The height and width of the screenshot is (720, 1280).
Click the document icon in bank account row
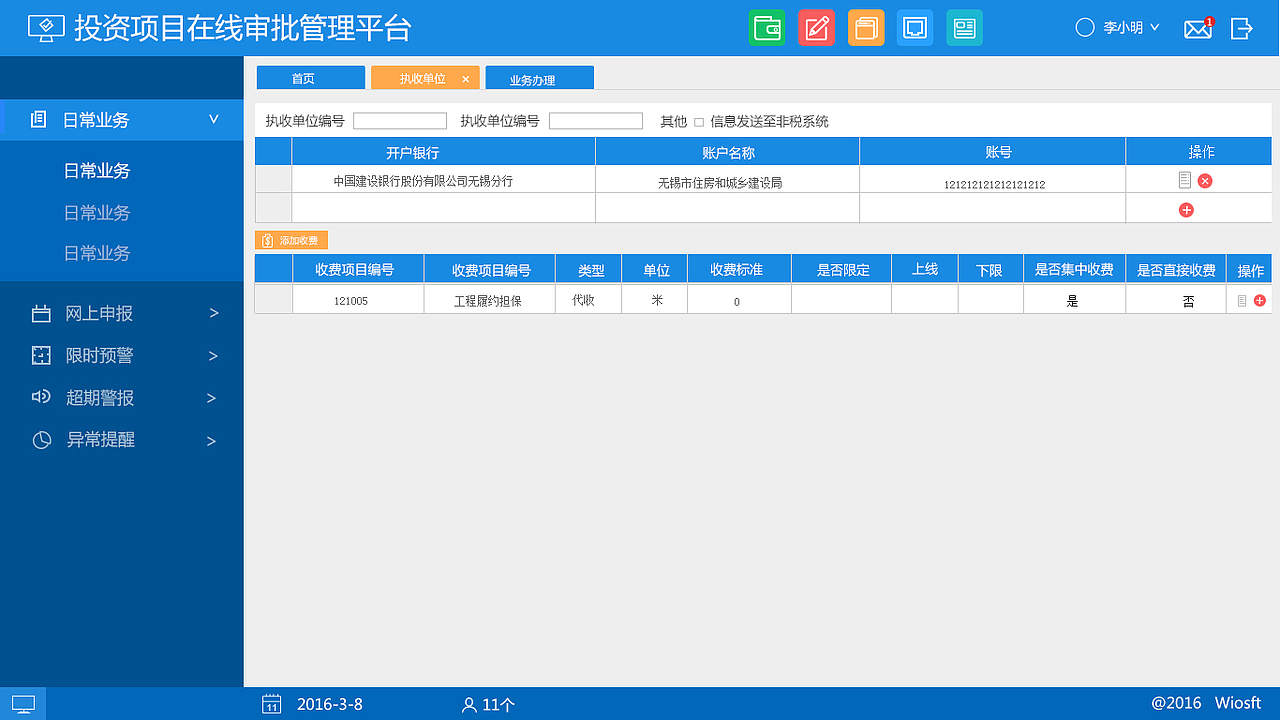click(x=1185, y=180)
